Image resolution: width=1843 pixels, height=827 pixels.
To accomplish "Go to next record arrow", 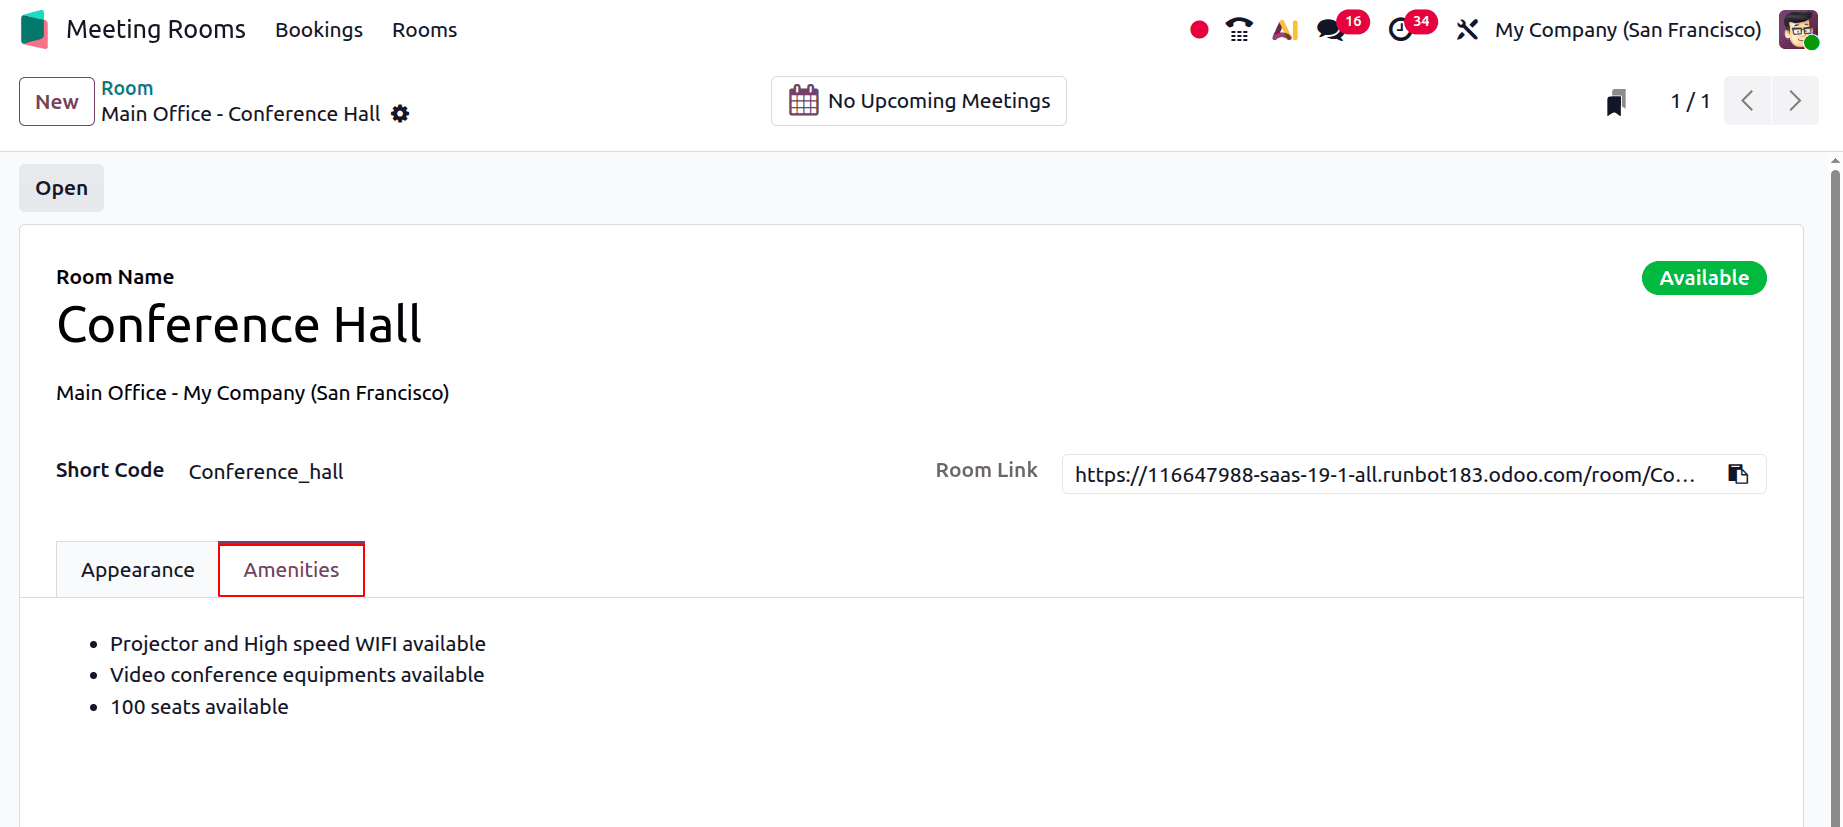I will tap(1795, 101).
